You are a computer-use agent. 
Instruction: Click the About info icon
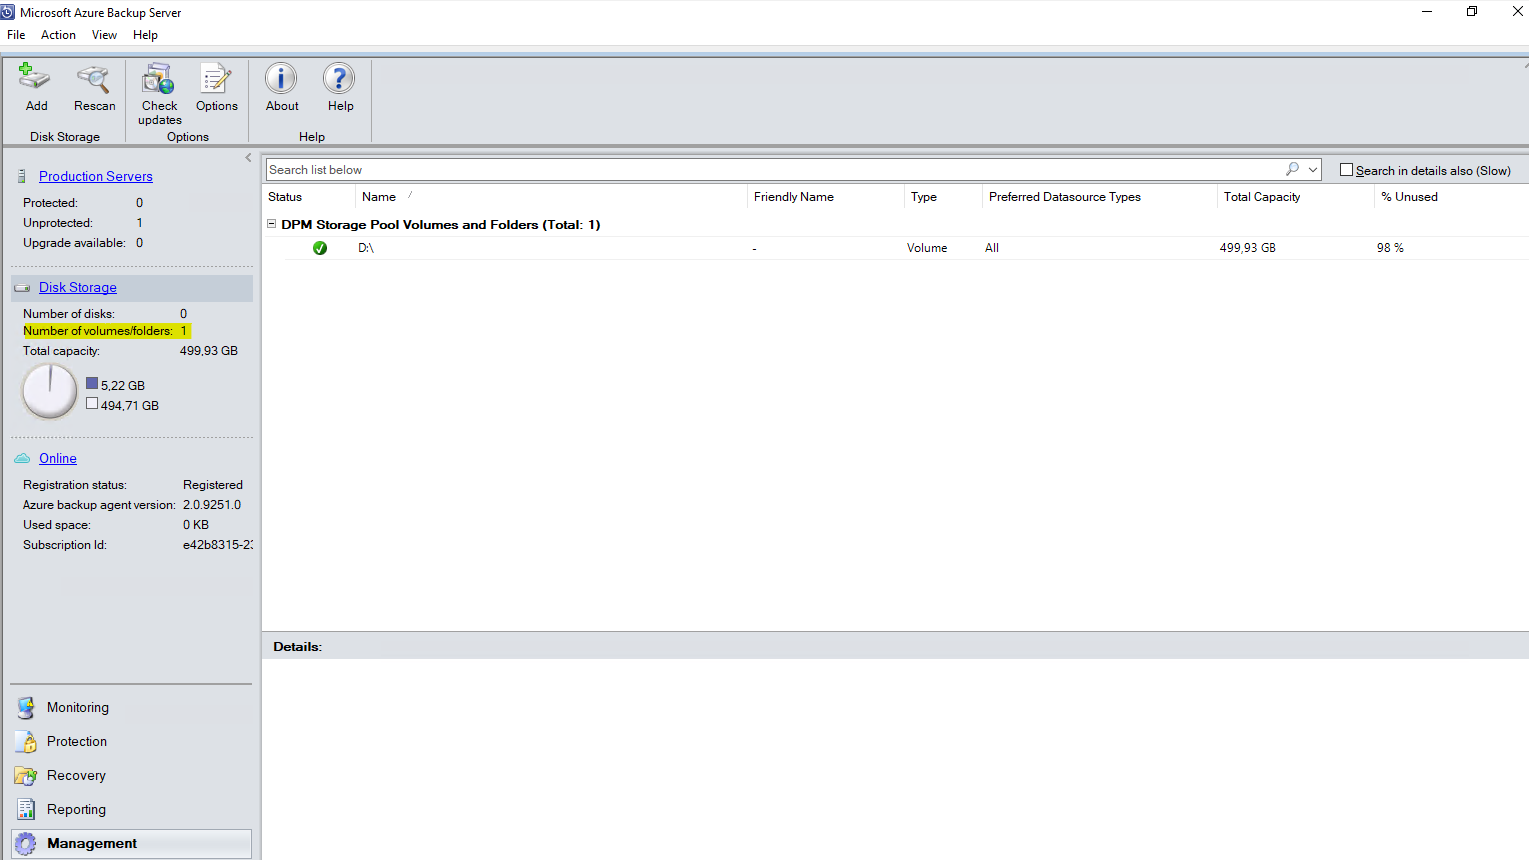(x=281, y=79)
